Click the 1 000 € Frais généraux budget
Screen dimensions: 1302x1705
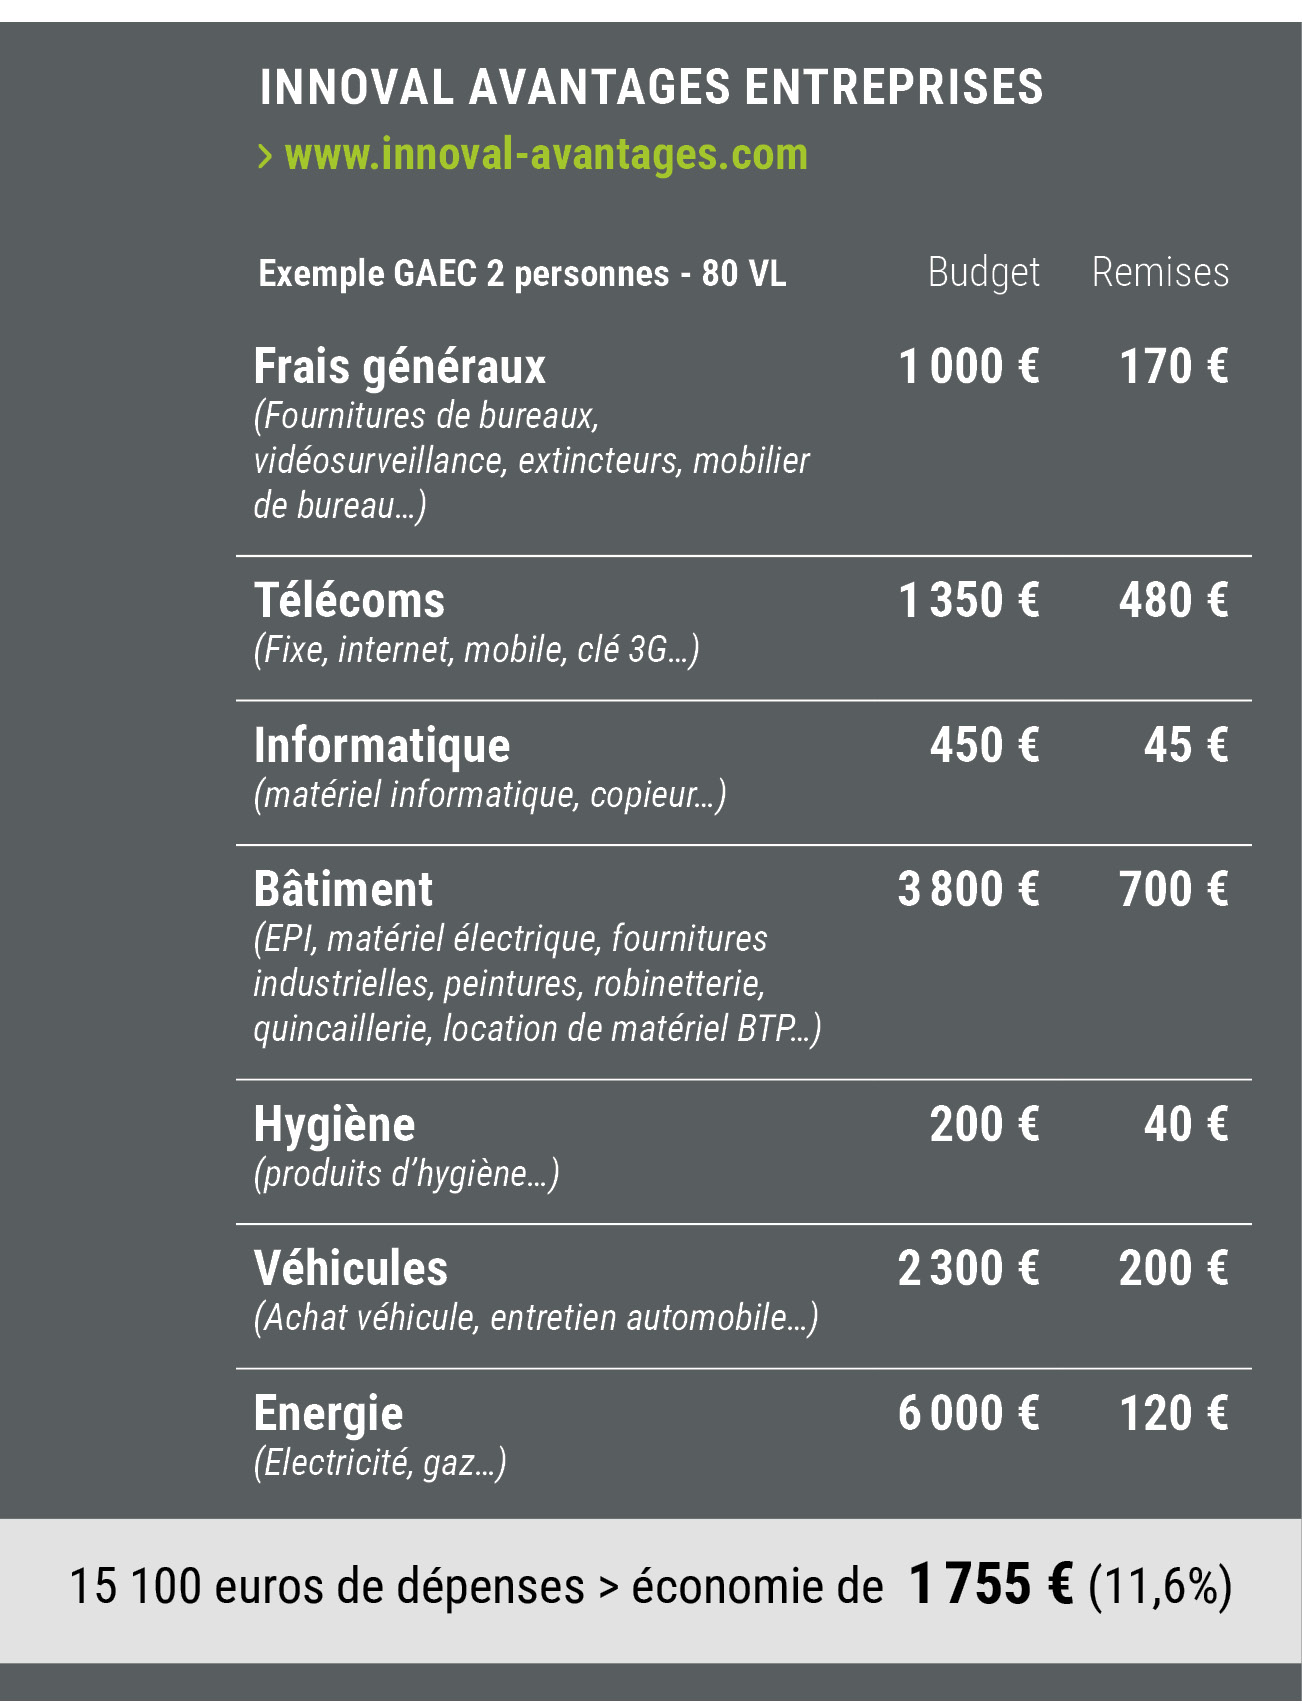(968, 366)
